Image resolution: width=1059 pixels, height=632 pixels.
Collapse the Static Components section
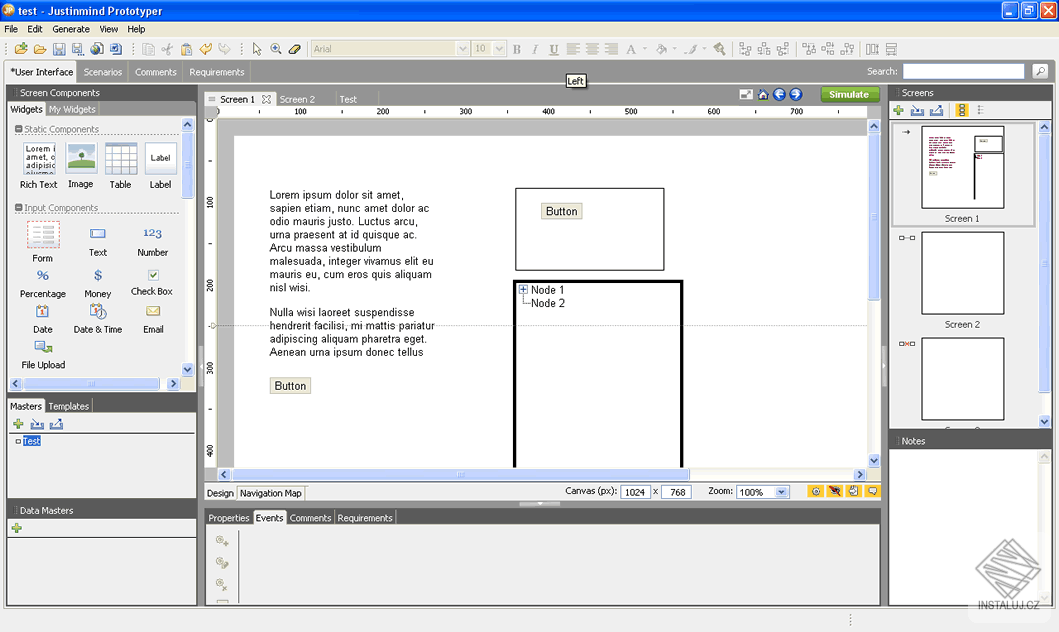(x=19, y=129)
